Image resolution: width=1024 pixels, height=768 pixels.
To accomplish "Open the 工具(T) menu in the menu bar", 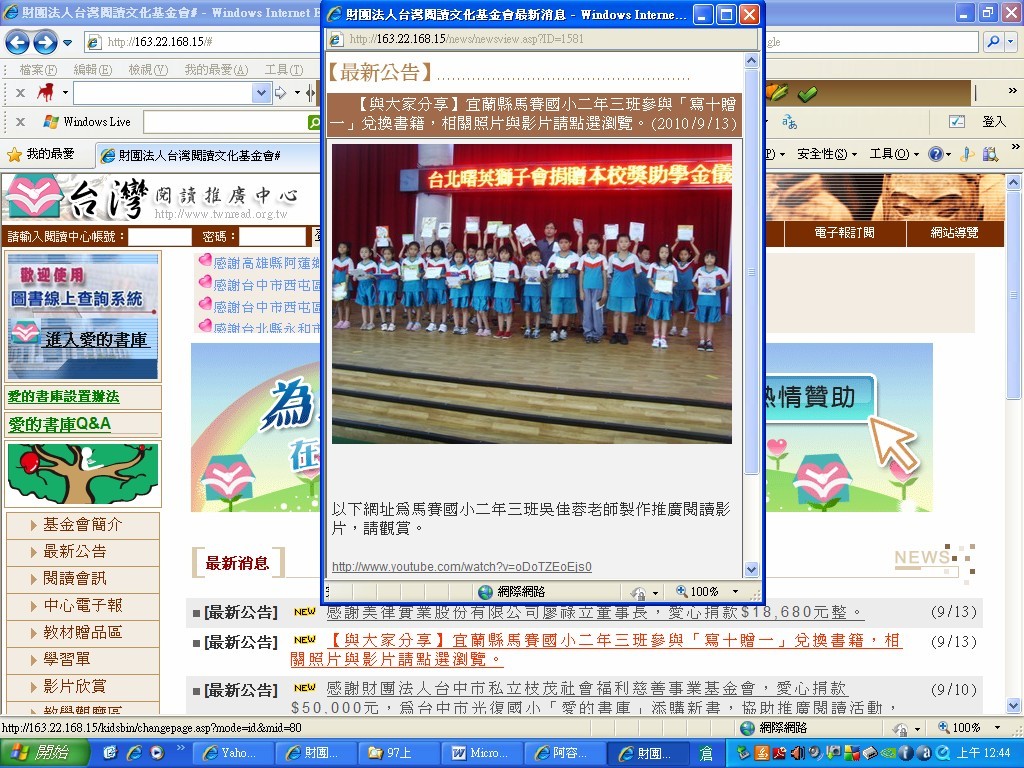I will [x=284, y=69].
